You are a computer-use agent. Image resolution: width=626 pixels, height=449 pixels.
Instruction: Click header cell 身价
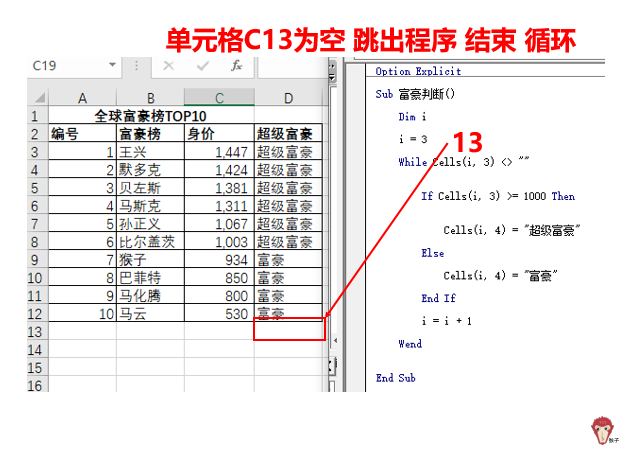219,134
